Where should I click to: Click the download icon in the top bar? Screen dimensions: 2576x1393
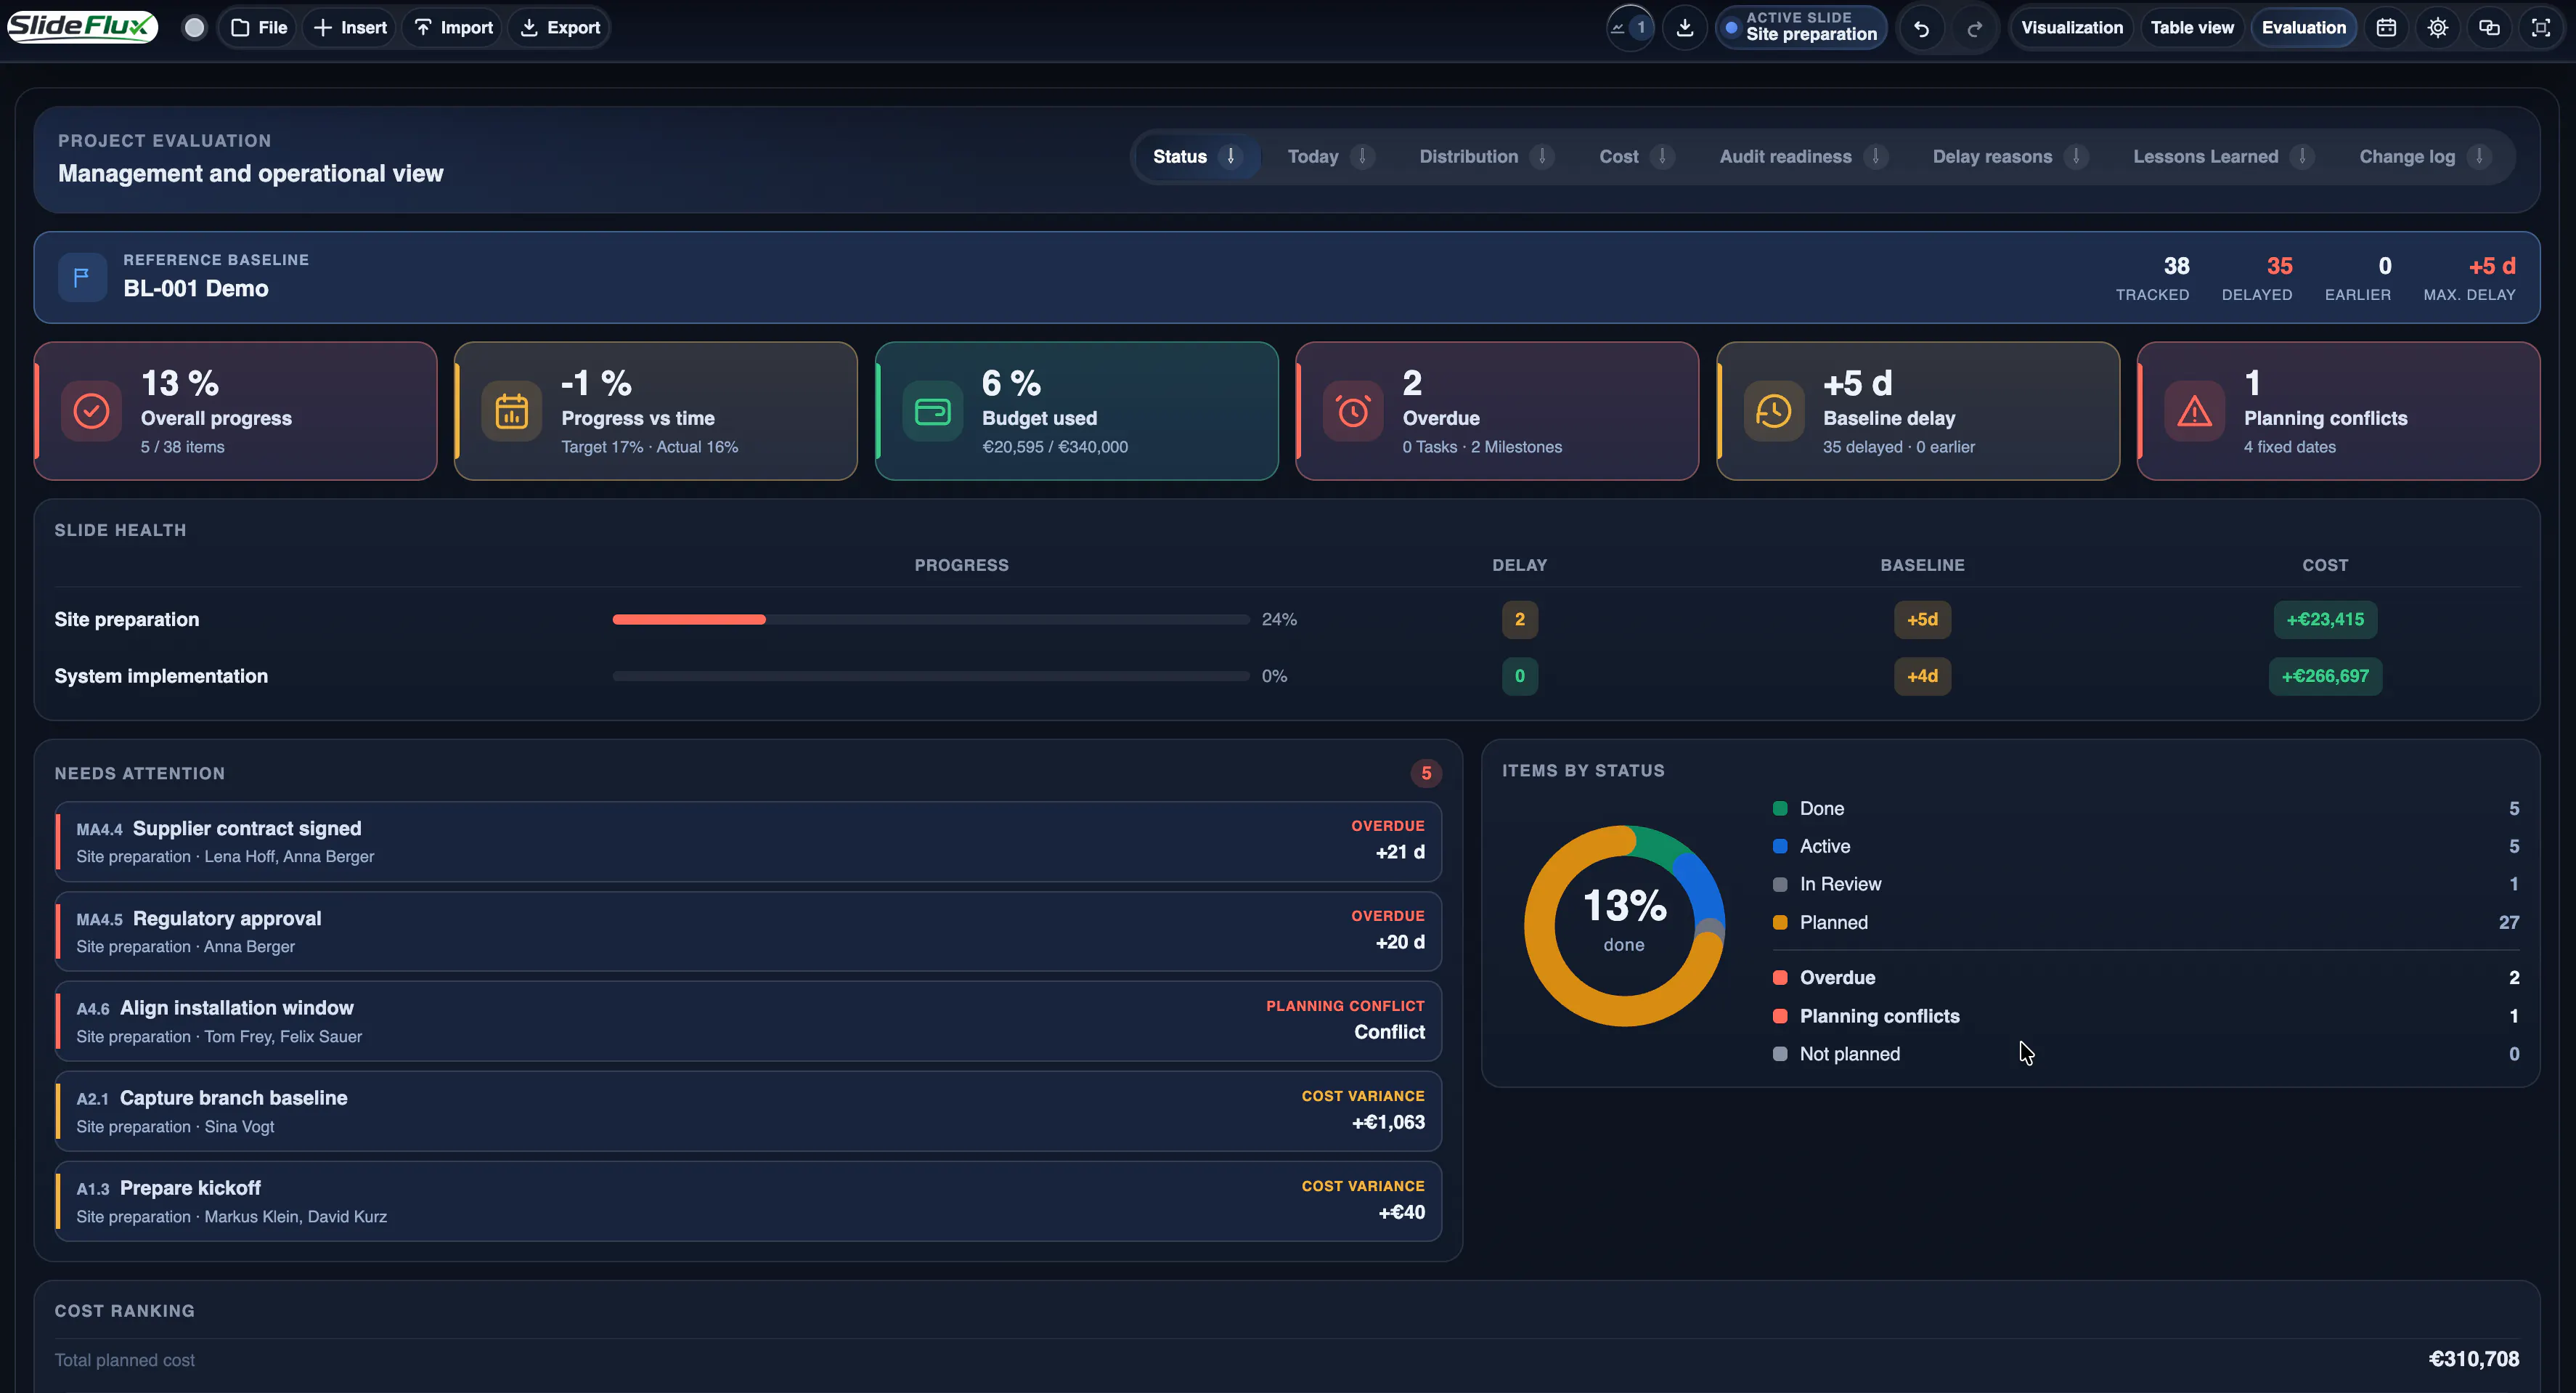(x=1685, y=28)
